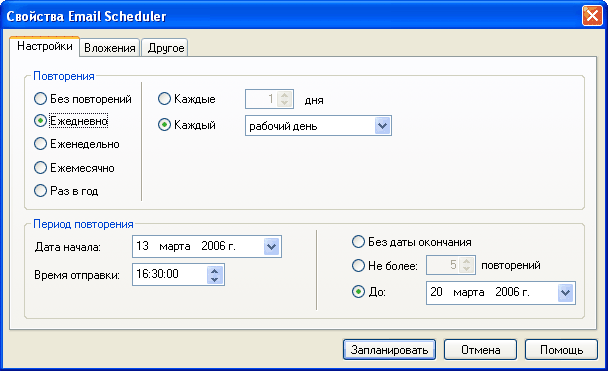Click the year '2006' in start date field
This screenshot has width=608, height=371.
click(213, 246)
